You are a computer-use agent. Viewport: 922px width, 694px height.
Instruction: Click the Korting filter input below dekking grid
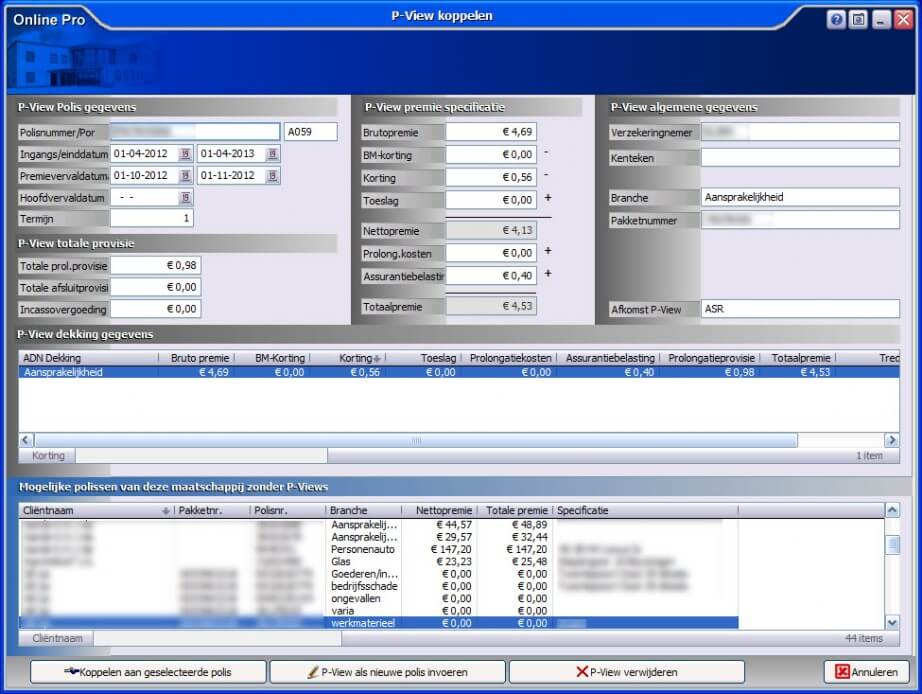tap(201, 456)
